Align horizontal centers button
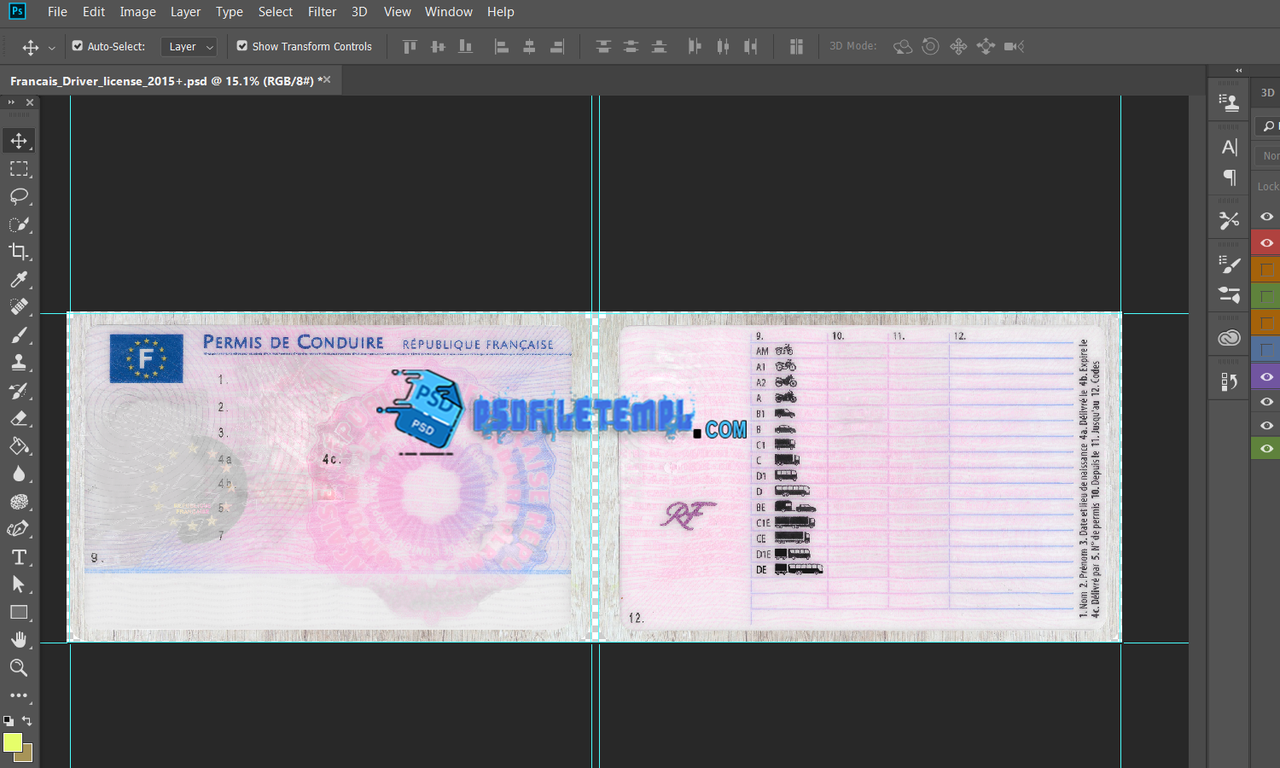 pyautogui.click(x=529, y=46)
